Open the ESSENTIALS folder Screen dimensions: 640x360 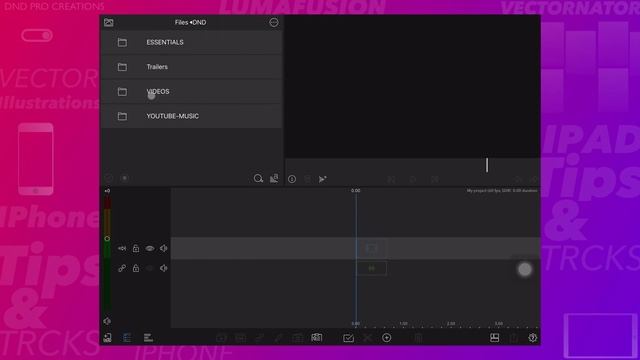point(191,42)
